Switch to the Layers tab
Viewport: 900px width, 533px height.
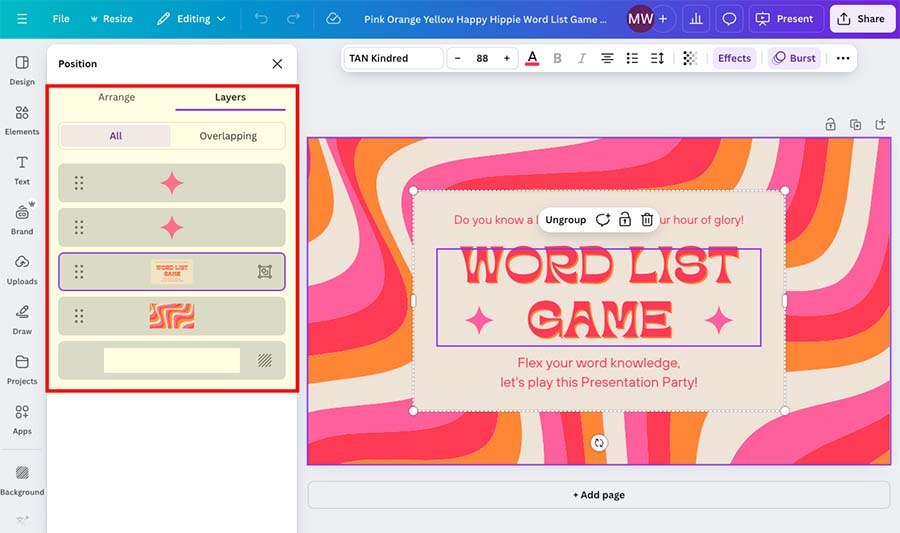pyautogui.click(x=230, y=98)
